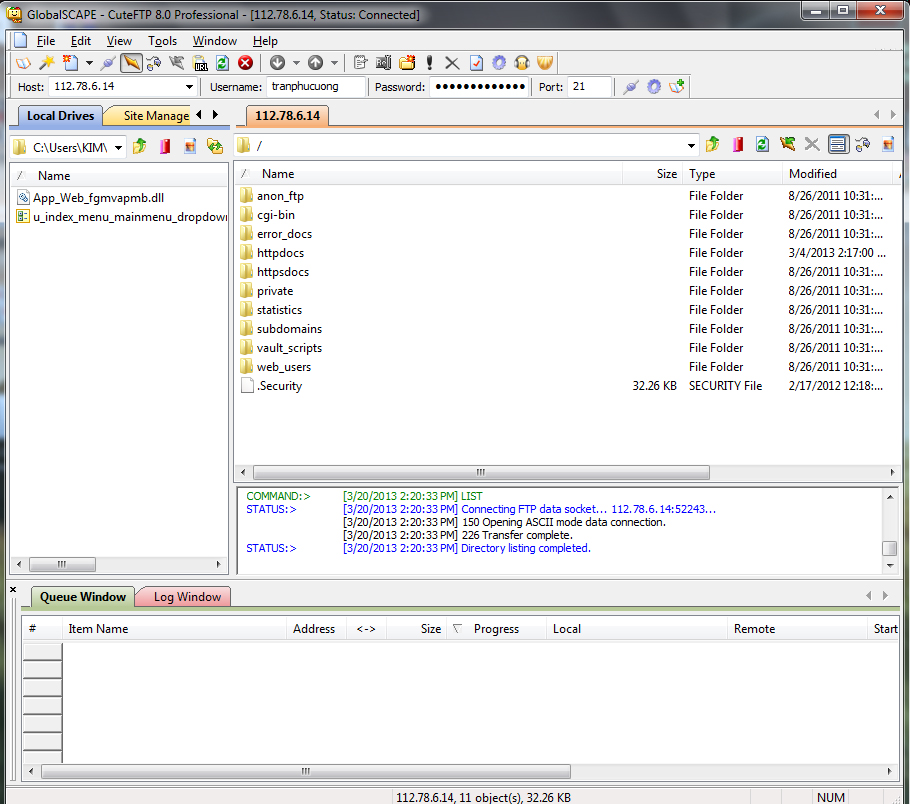This screenshot has height=804, width=910.
Task: Open the Window menu
Action: (215, 41)
